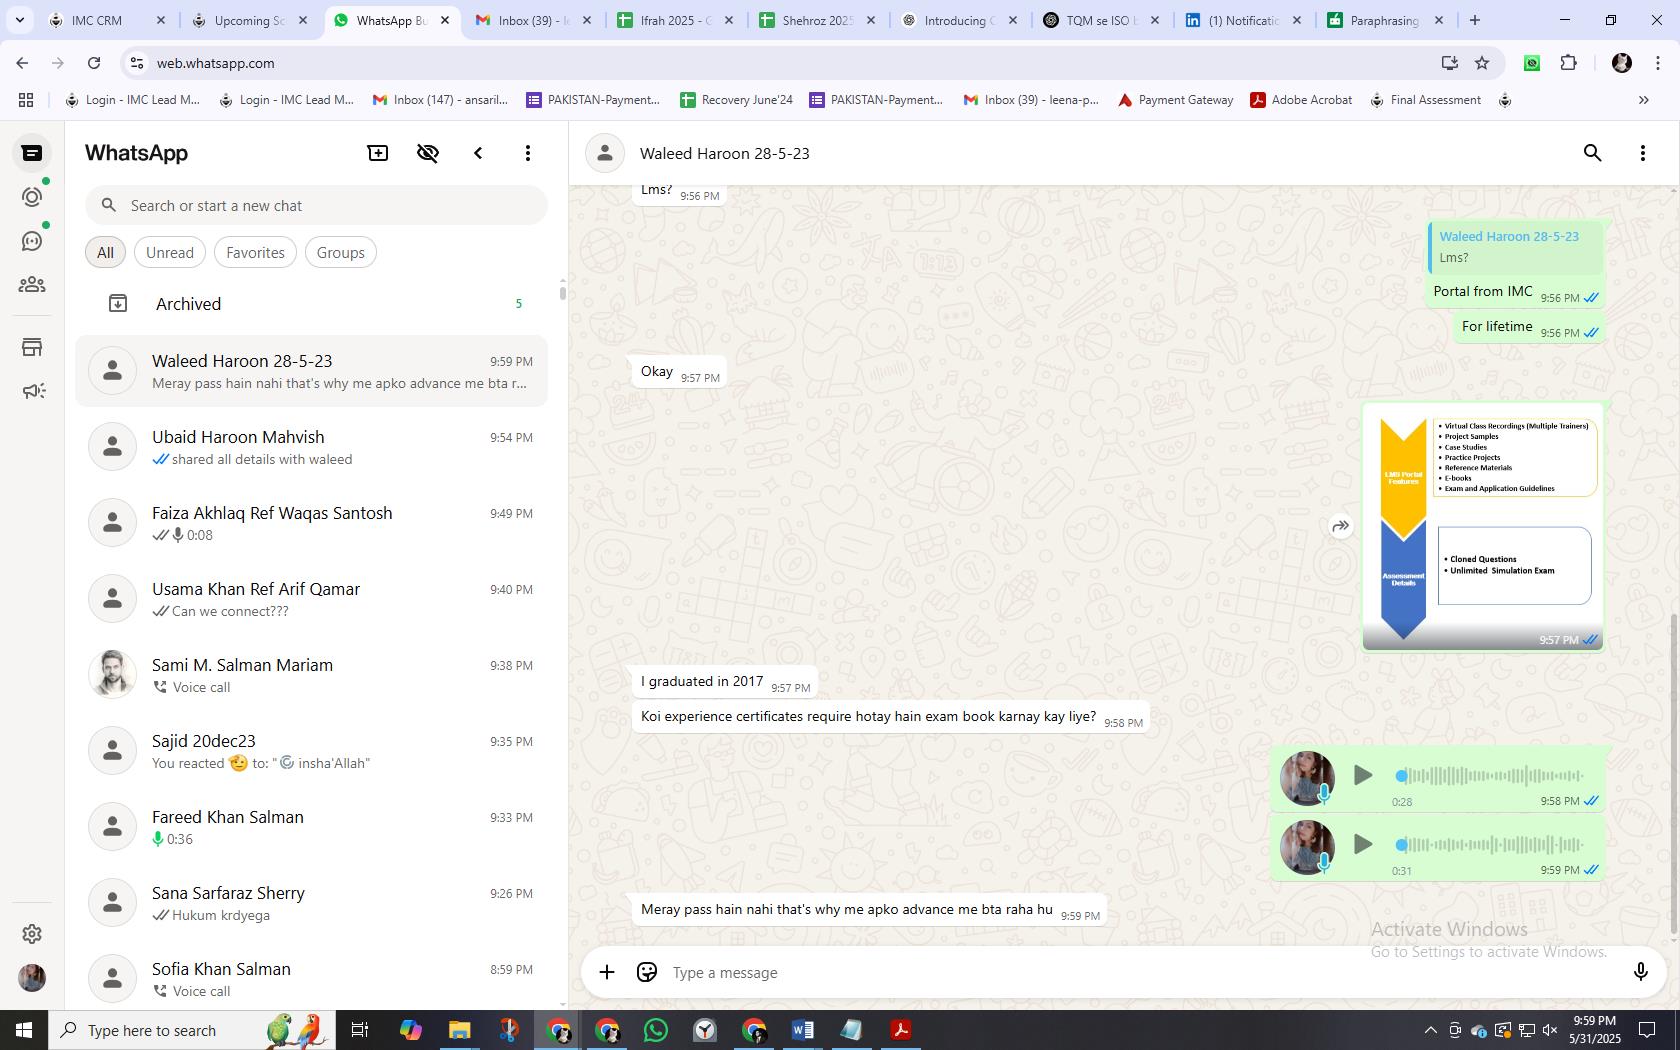Viewport: 1680px width, 1050px height.
Task: Open the Chrome extensions puzzle icon
Action: [x=1568, y=63]
